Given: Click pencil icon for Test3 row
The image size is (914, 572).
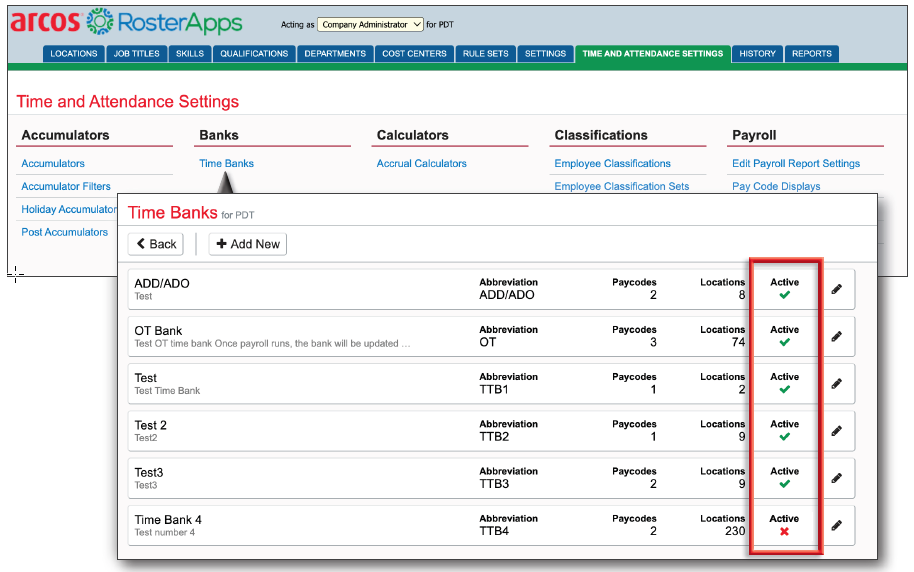Looking at the screenshot, I should pyautogui.click(x=836, y=478).
